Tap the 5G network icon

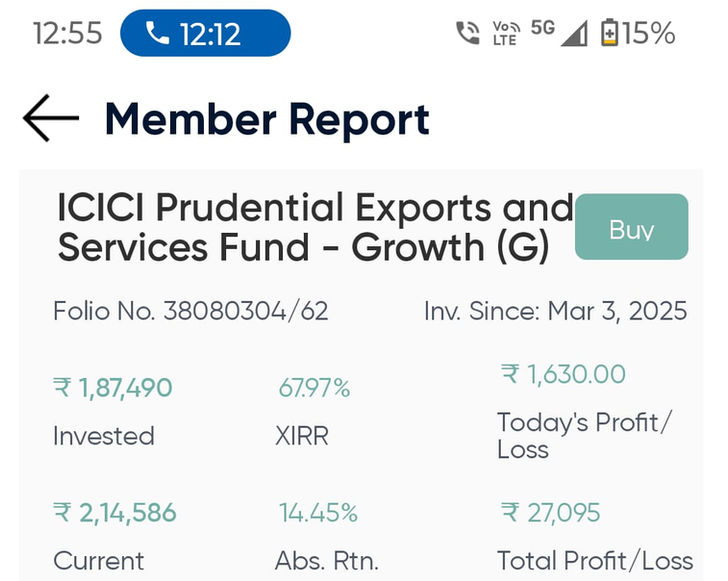pos(543,28)
